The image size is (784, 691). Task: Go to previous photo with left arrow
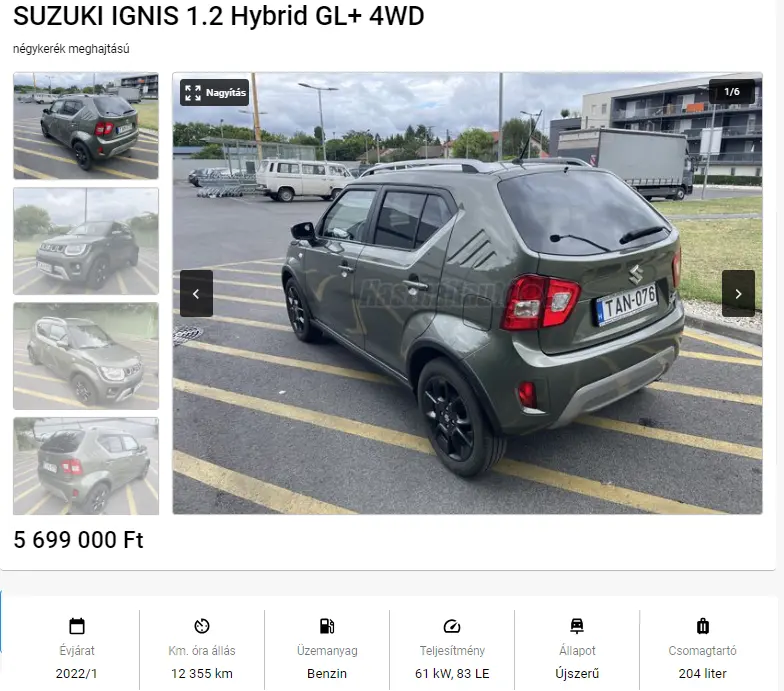pos(196,294)
